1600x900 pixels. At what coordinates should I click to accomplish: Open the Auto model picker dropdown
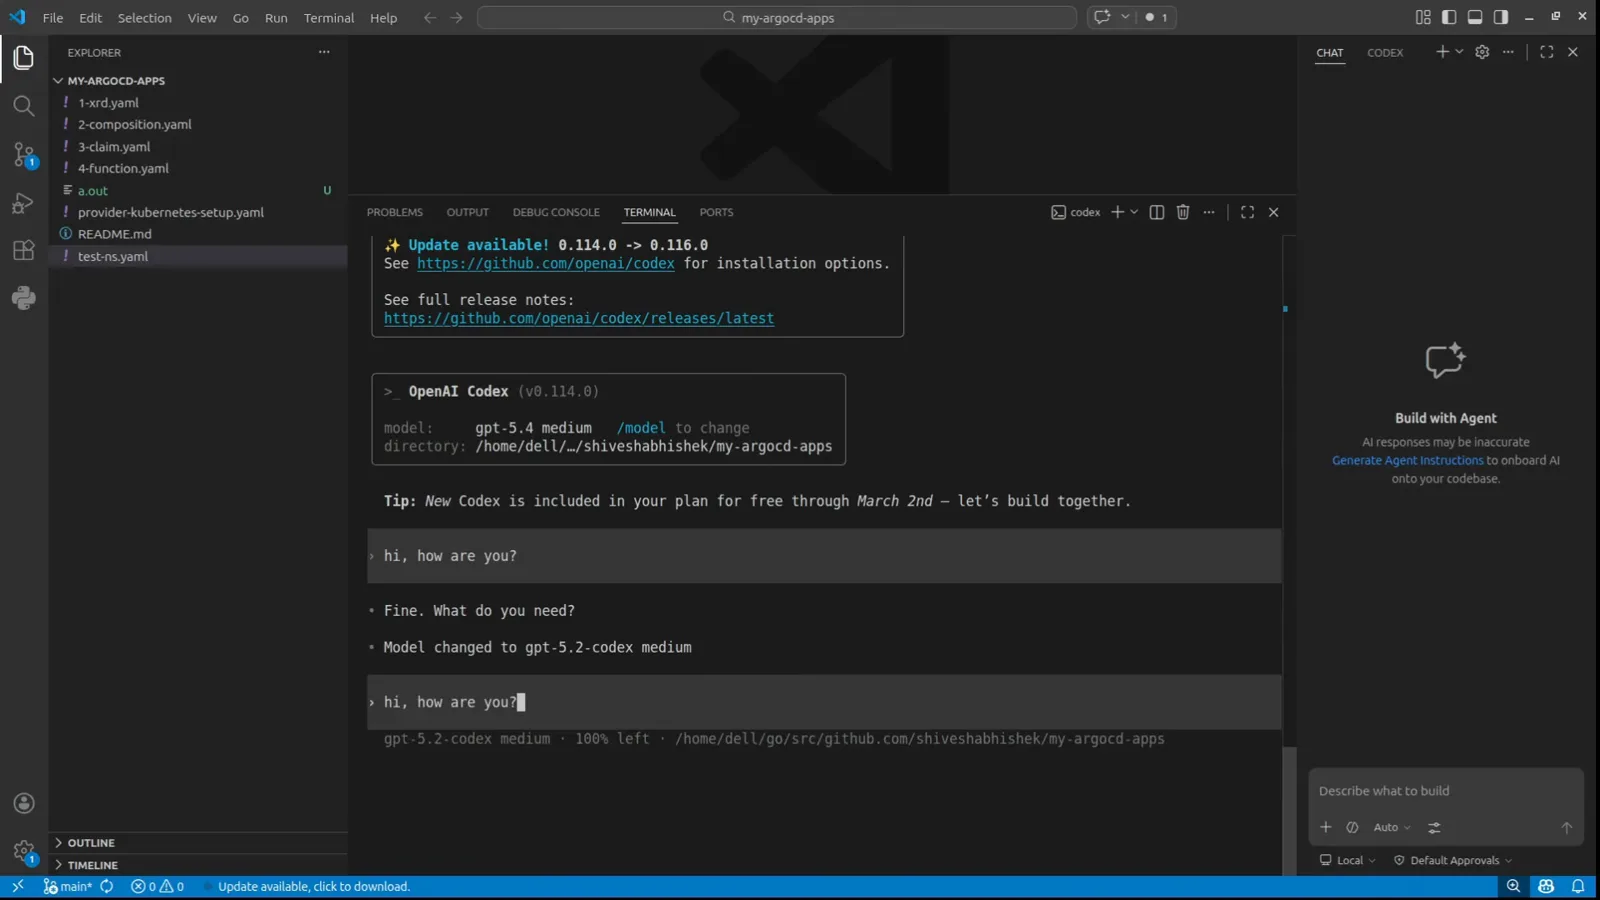click(1392, 828)
